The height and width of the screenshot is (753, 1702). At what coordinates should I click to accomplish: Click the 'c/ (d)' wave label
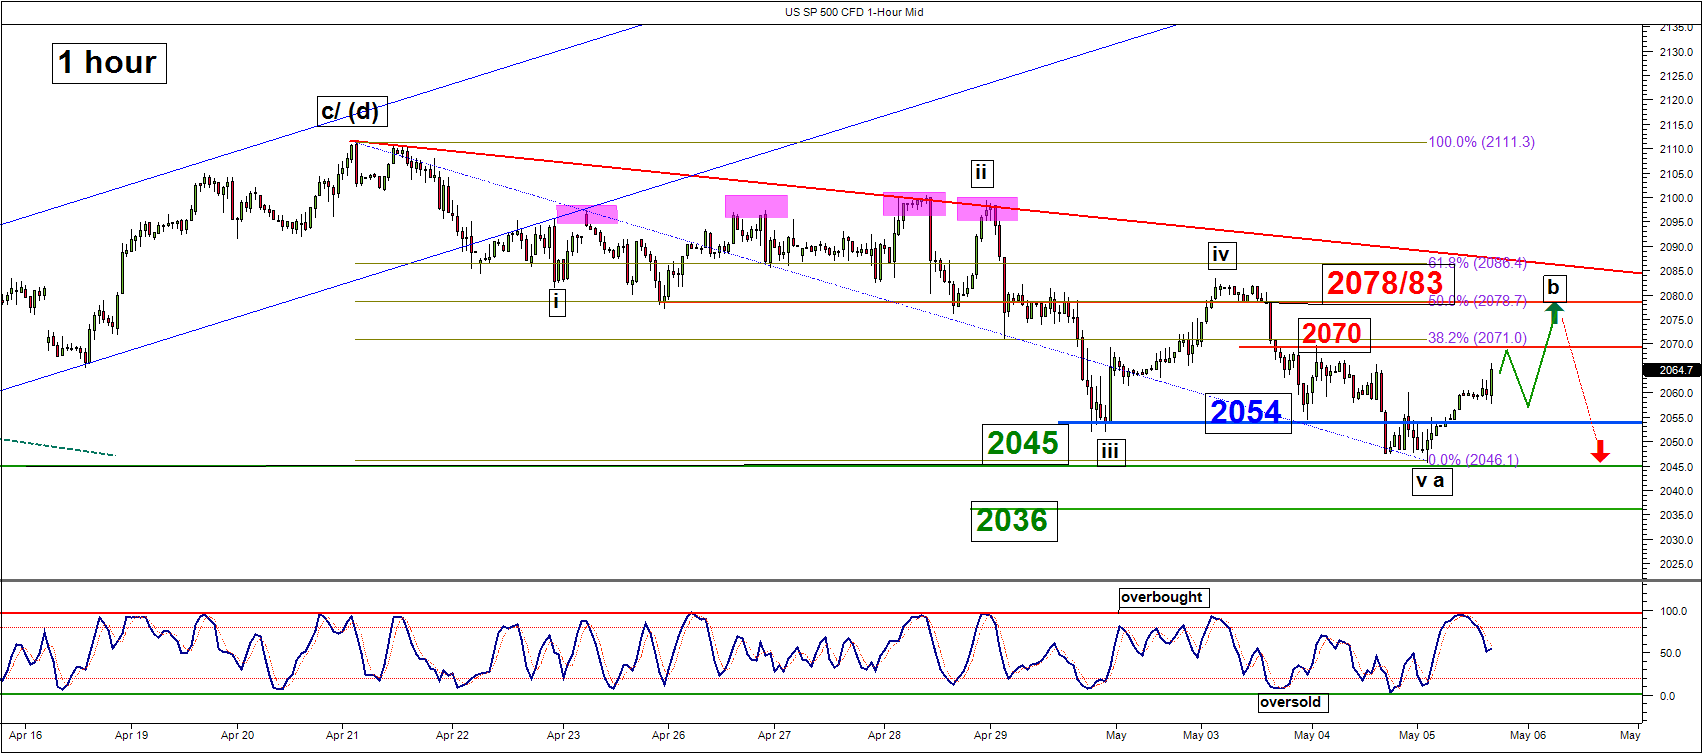click(350, 111)
